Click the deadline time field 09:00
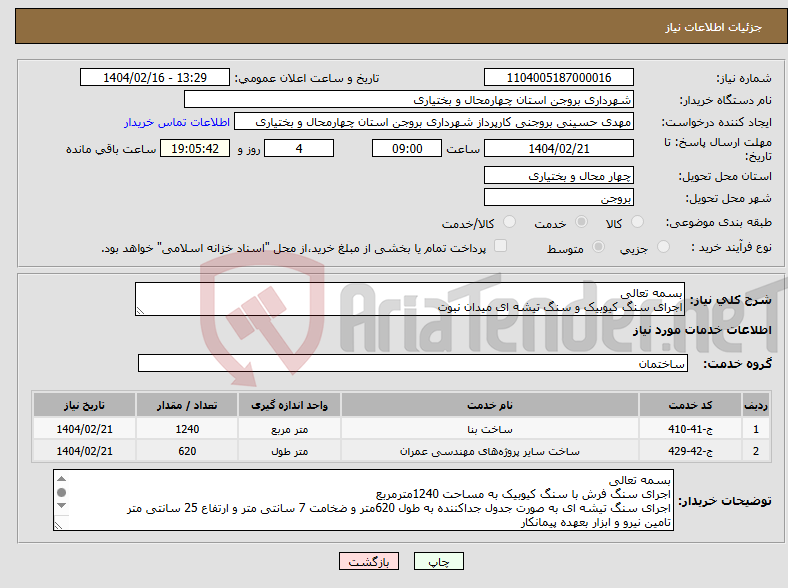Screen dimensions: 788x588 (407, 148)
